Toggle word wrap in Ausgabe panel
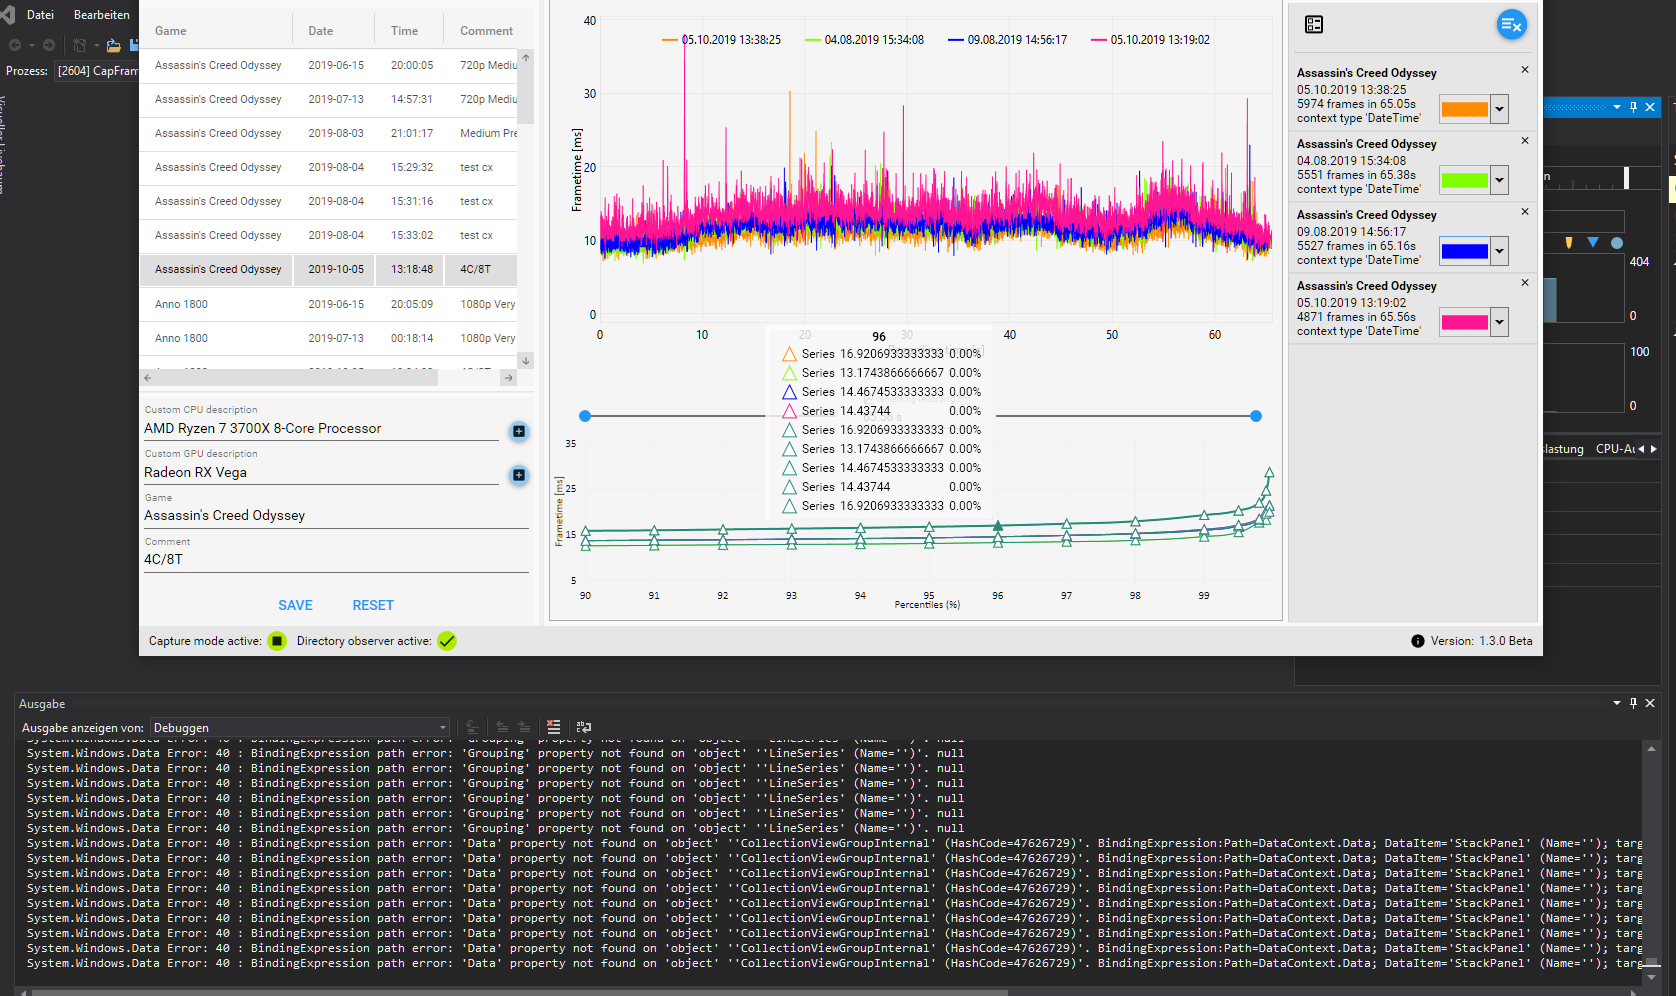This screenshot has height=996, width=1676. [584, 727]
